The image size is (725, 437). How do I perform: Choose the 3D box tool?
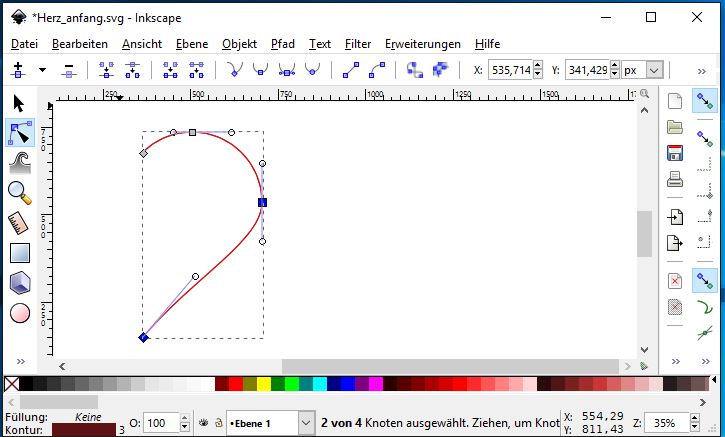pos(19,283)
